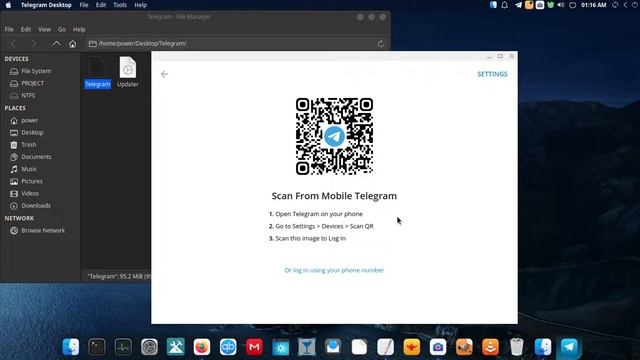The image size is (640, 360).
Task: Open File Manager's Help menu
Action: [79, 29]
